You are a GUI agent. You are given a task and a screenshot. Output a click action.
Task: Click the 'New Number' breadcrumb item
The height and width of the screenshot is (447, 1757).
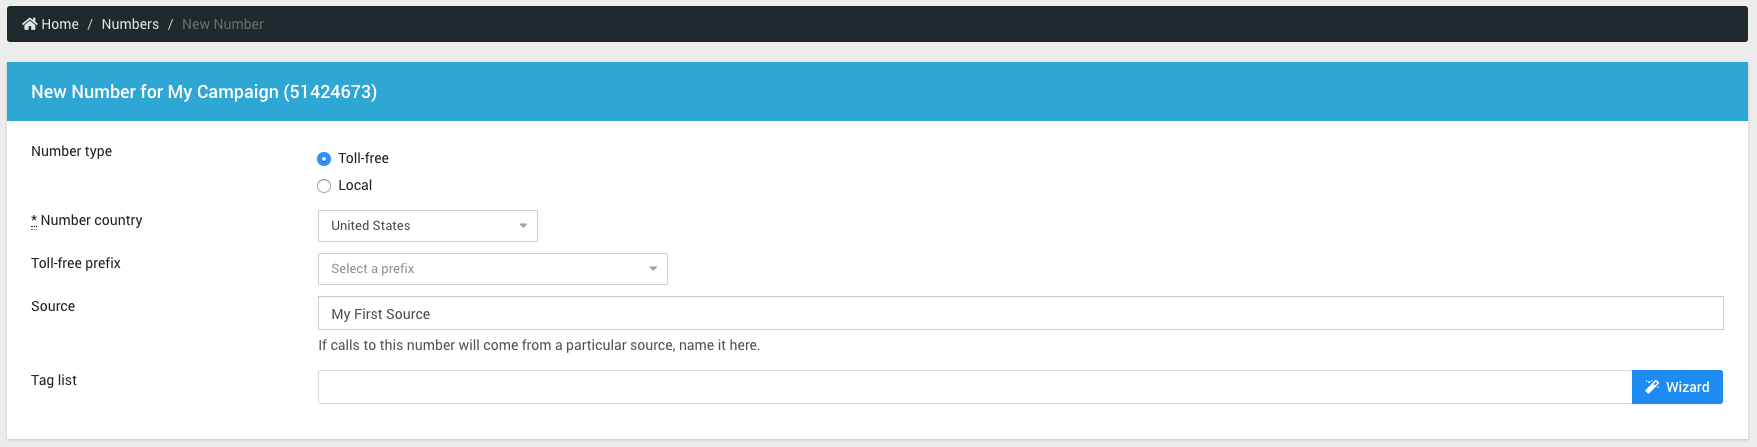(x=223, y=24)
